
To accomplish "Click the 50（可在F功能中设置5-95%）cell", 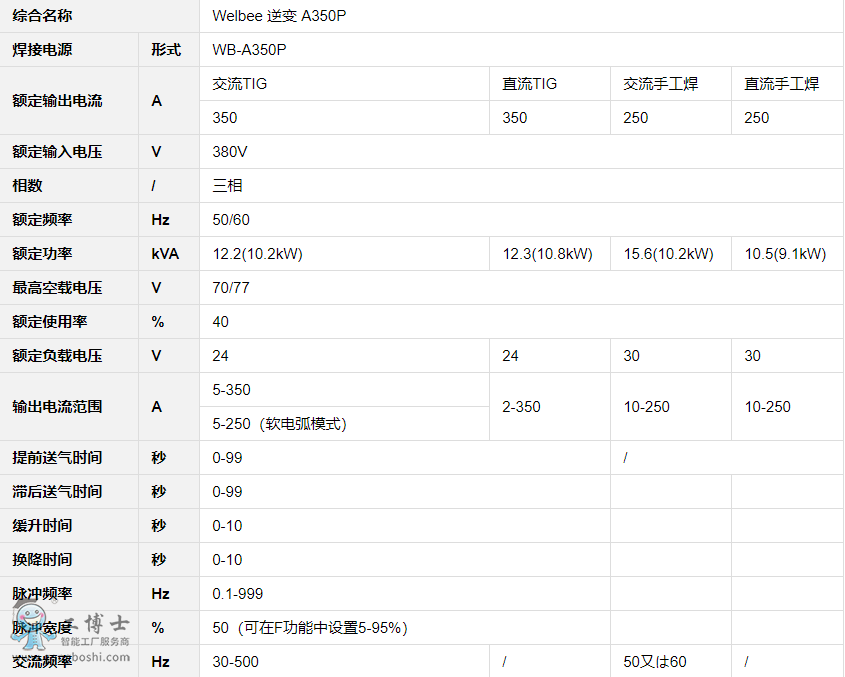I will (x=310, y=628).
